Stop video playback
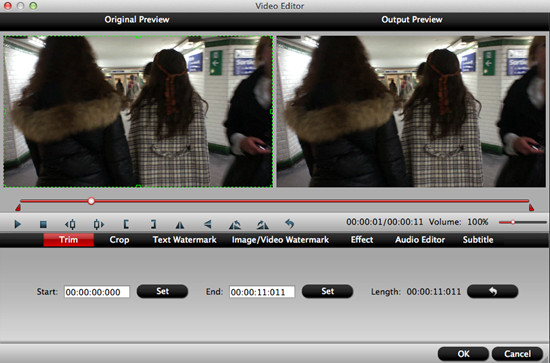 (43, 224)
